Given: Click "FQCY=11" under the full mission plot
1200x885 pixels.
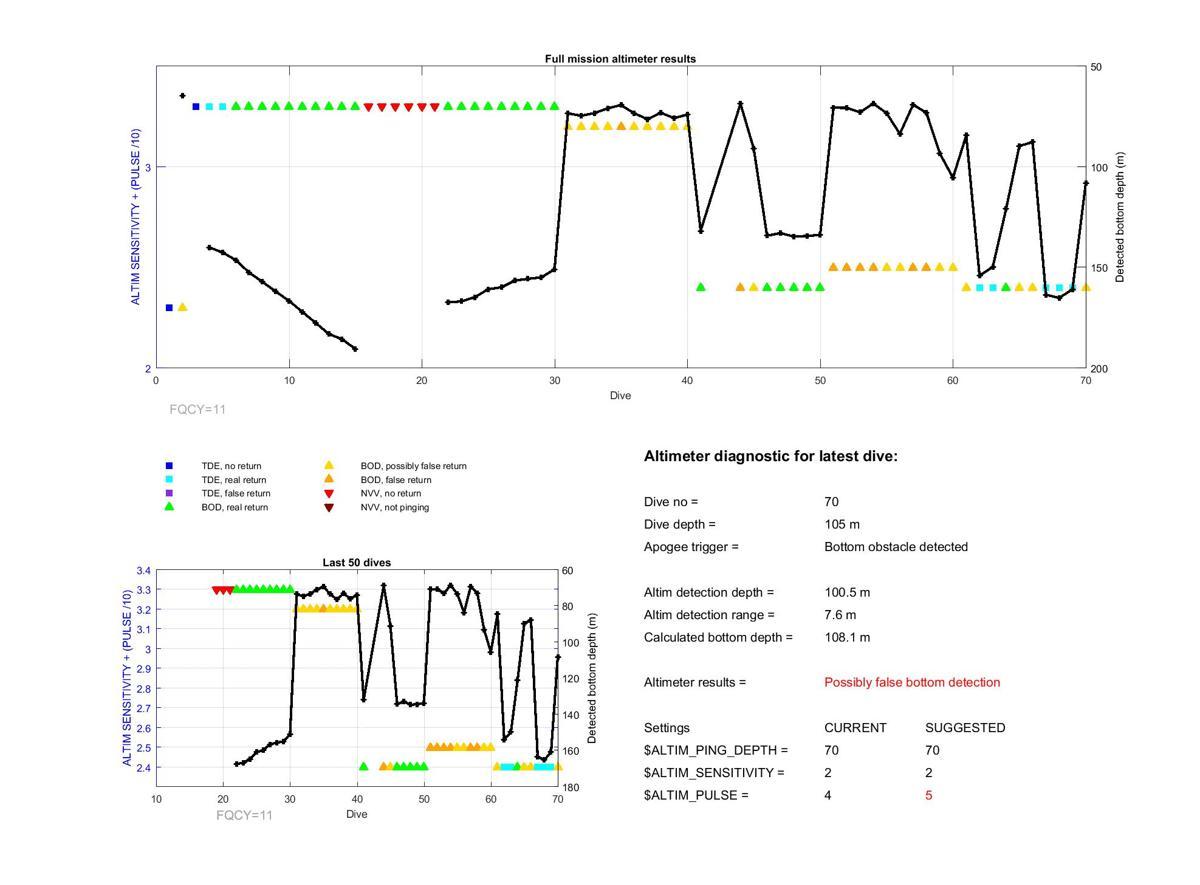Looking at the screenshot, I should (198, 409).
